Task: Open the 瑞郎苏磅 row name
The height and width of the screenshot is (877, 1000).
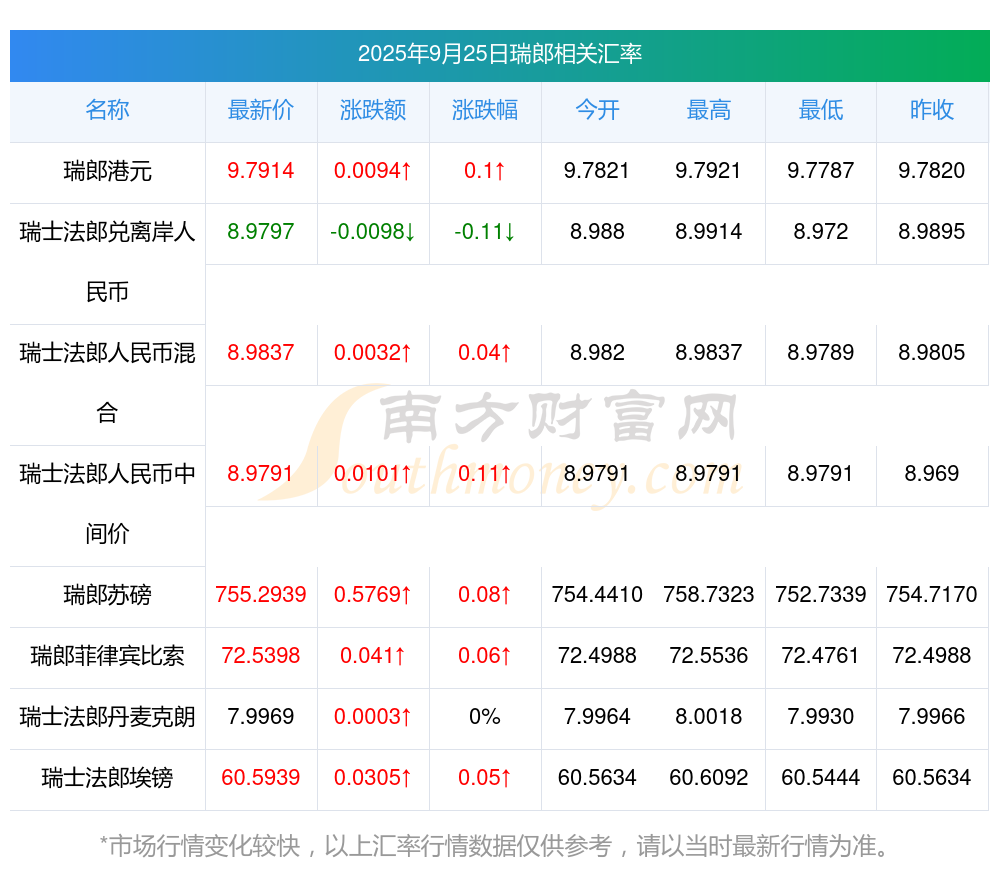Action: click(x=107, y=596)
